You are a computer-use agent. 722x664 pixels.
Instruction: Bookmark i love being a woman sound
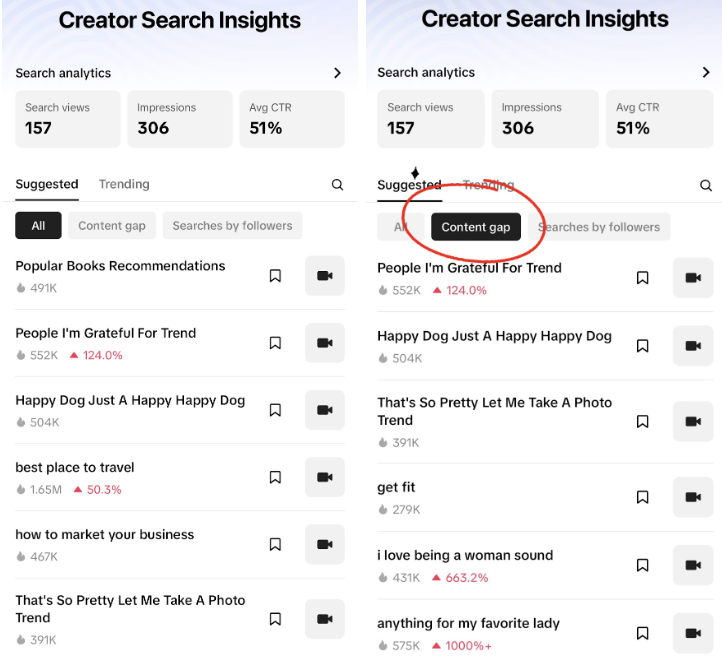pyautogui.click(x=642, y=565)
